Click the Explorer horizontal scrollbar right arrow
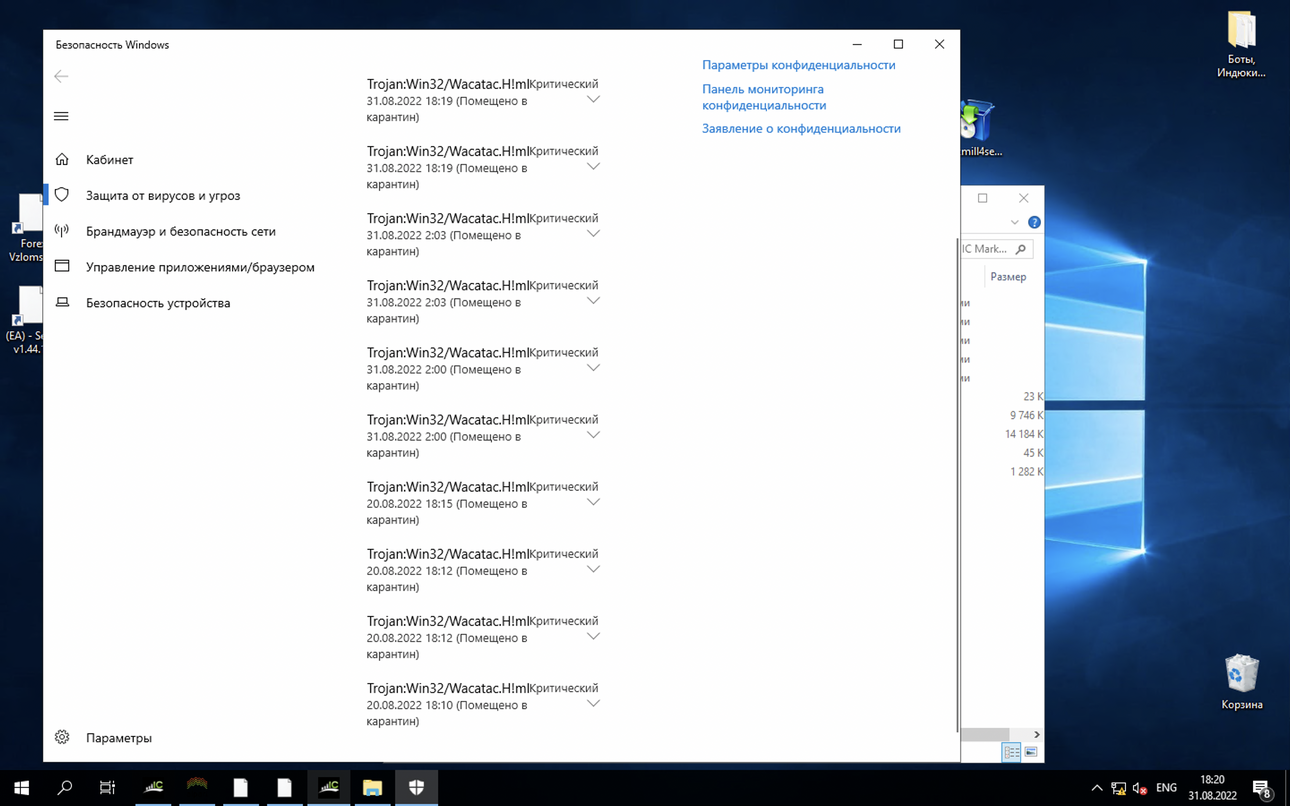This screenshot has height=806, width=1290. click(x=1036, y=735)
